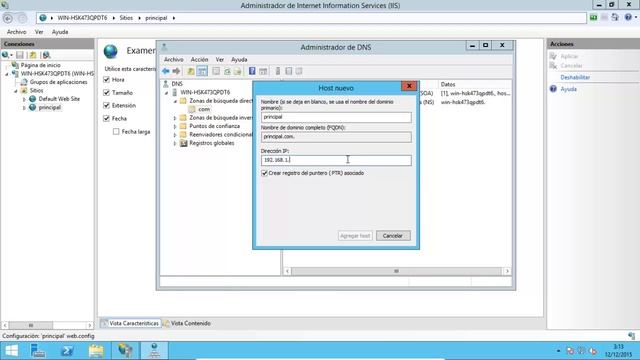
Task: Click the Cancelar button in Host nuevo dialog
Action: [x=393, y=236]
